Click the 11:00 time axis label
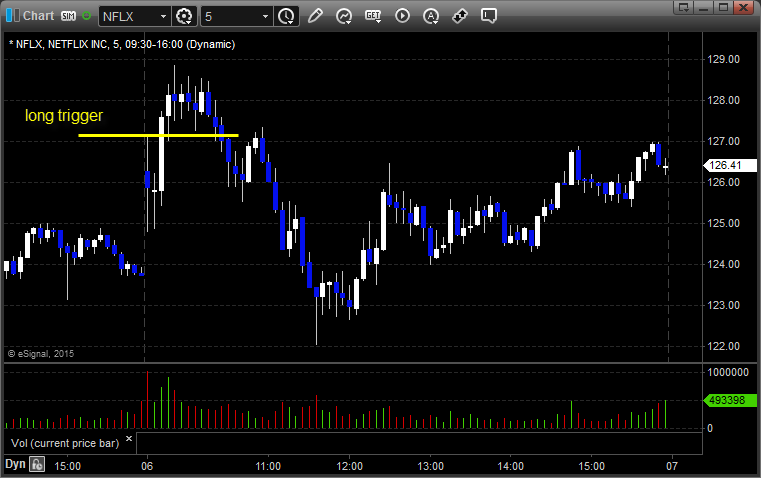Viewport: 761px width, 478px height. click(268, 466)
